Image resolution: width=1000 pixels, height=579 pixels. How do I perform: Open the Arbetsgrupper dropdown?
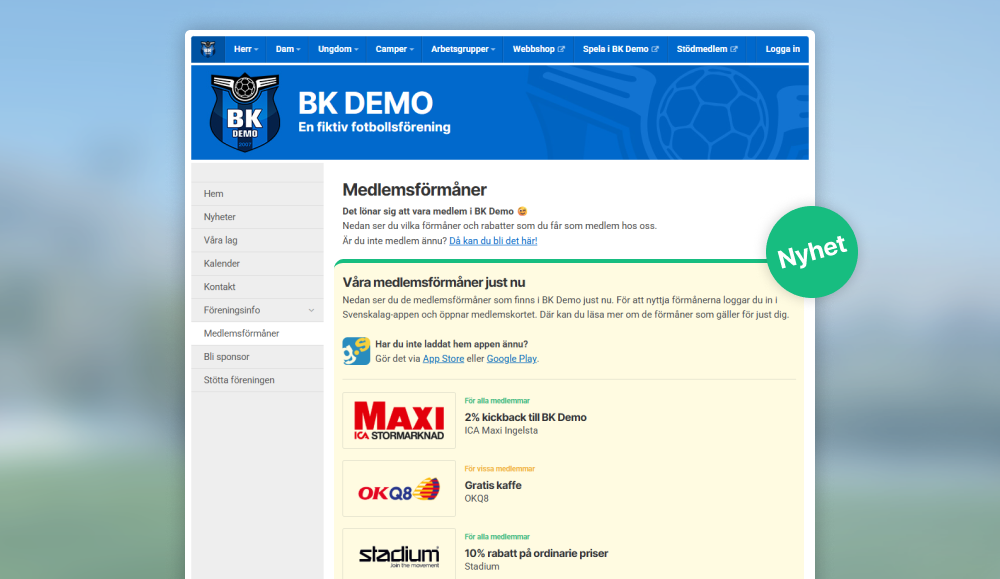tap(465, 49)
